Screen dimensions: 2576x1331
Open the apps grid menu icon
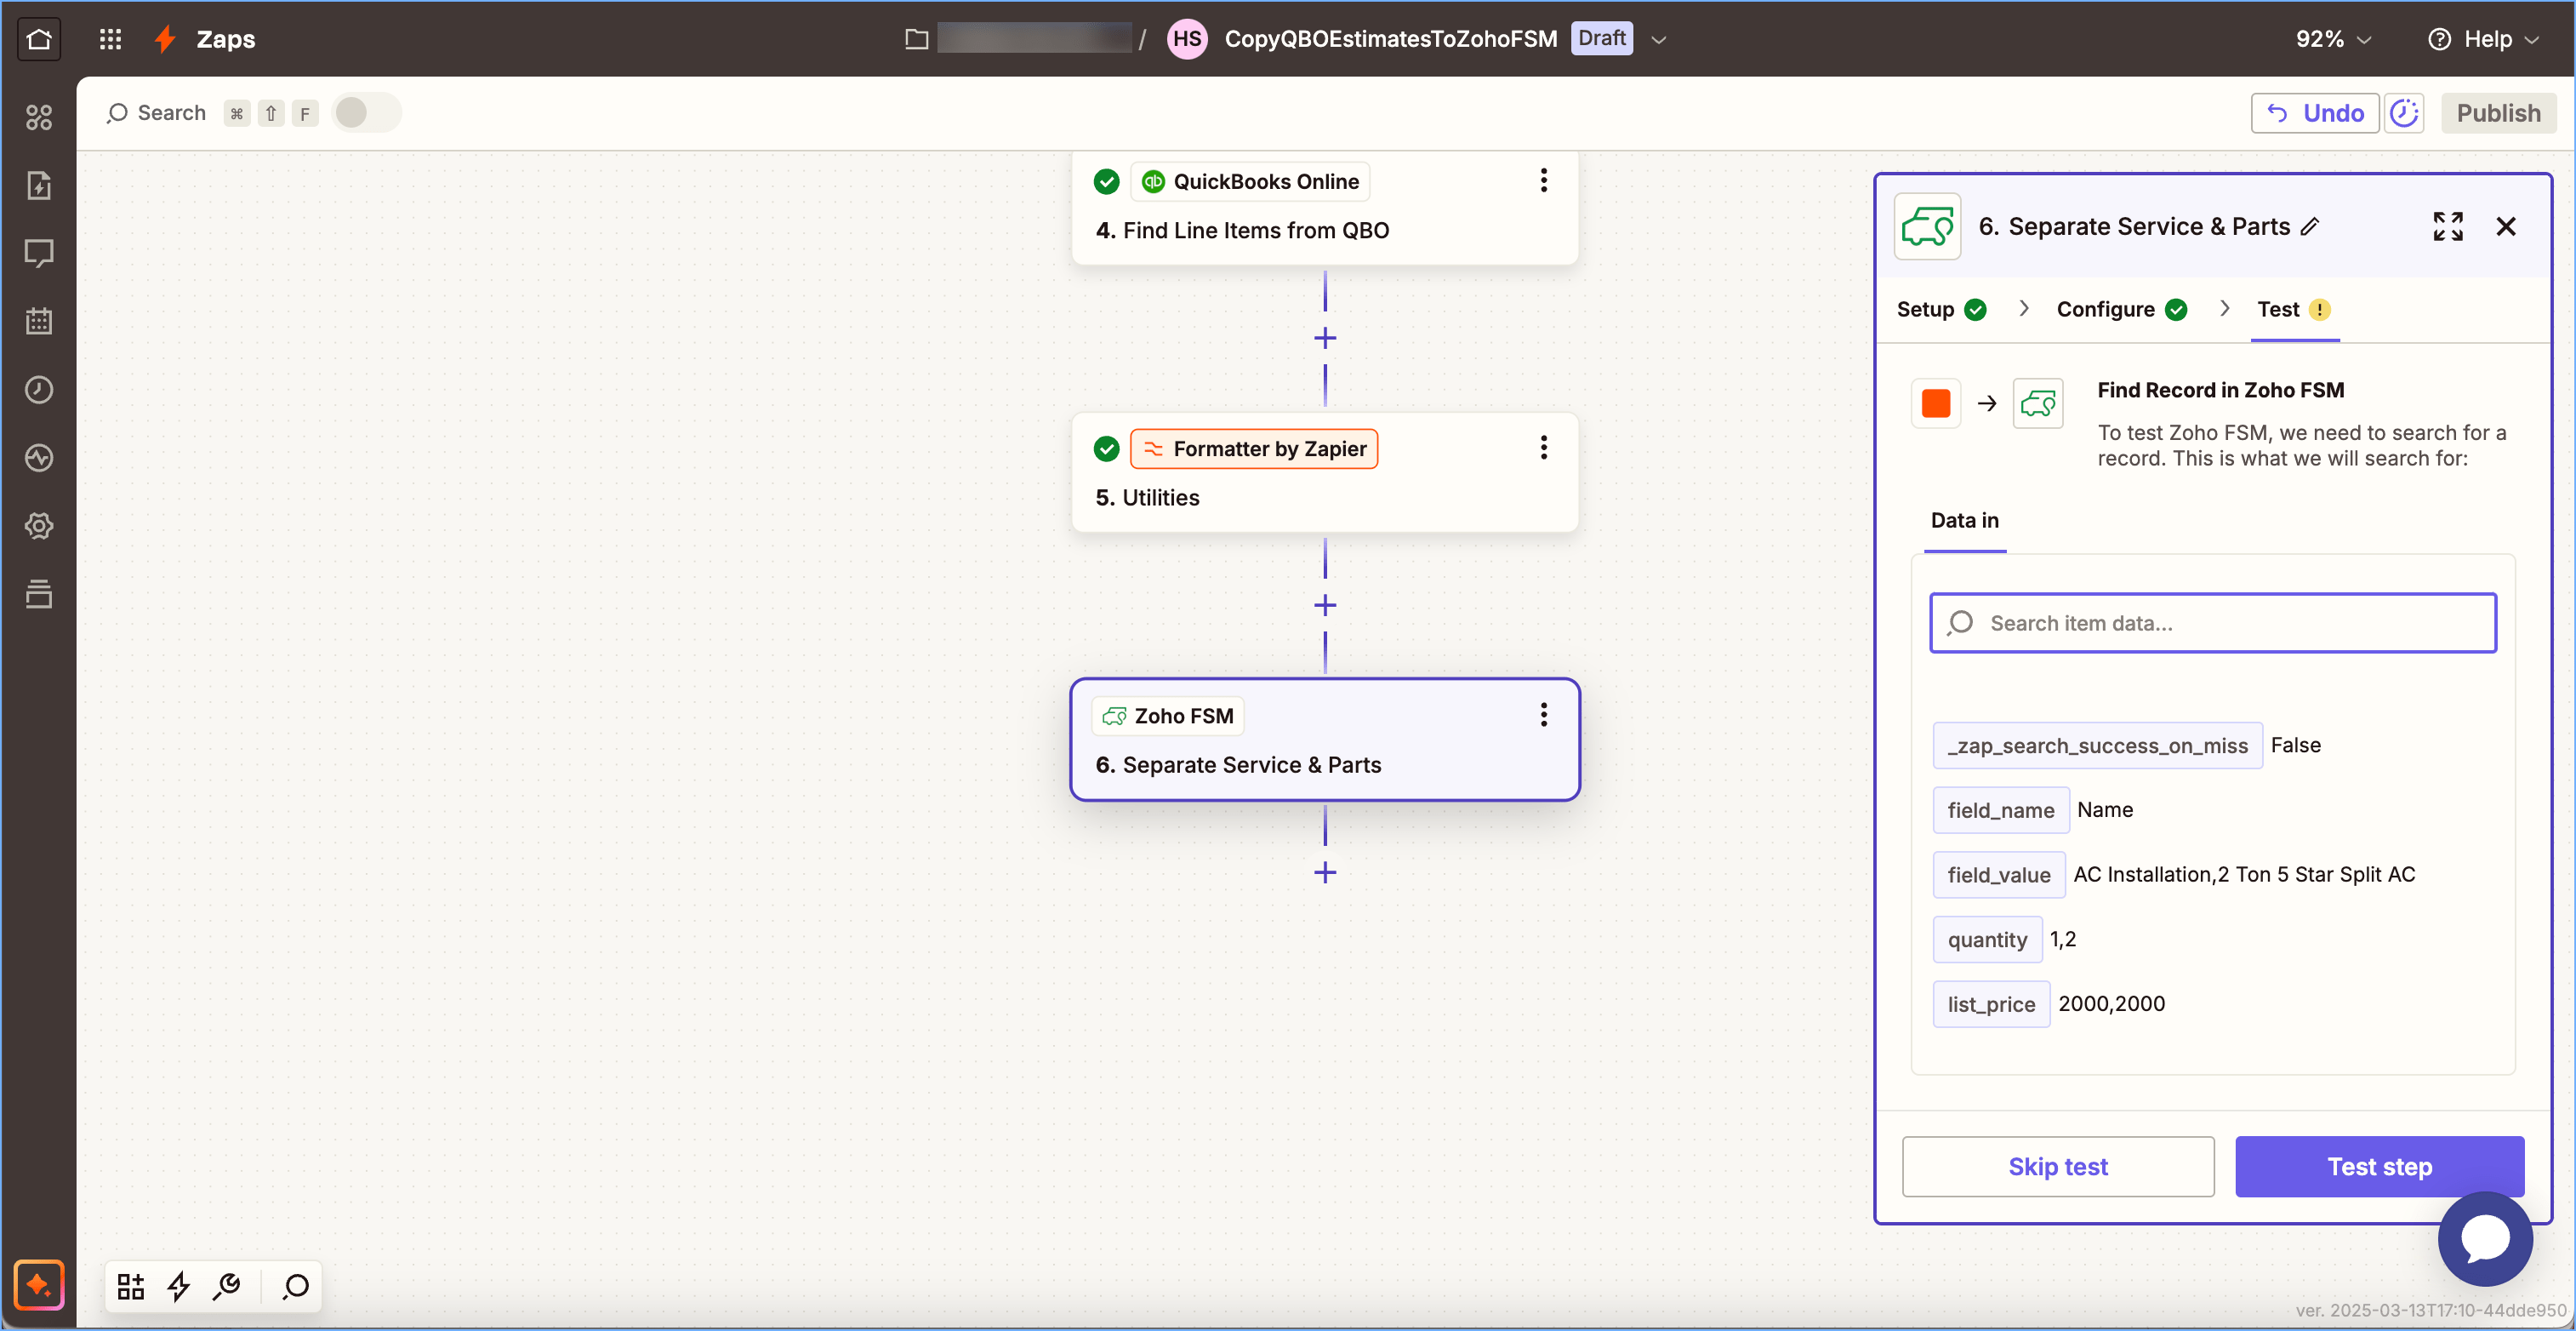tap(110, 39)
